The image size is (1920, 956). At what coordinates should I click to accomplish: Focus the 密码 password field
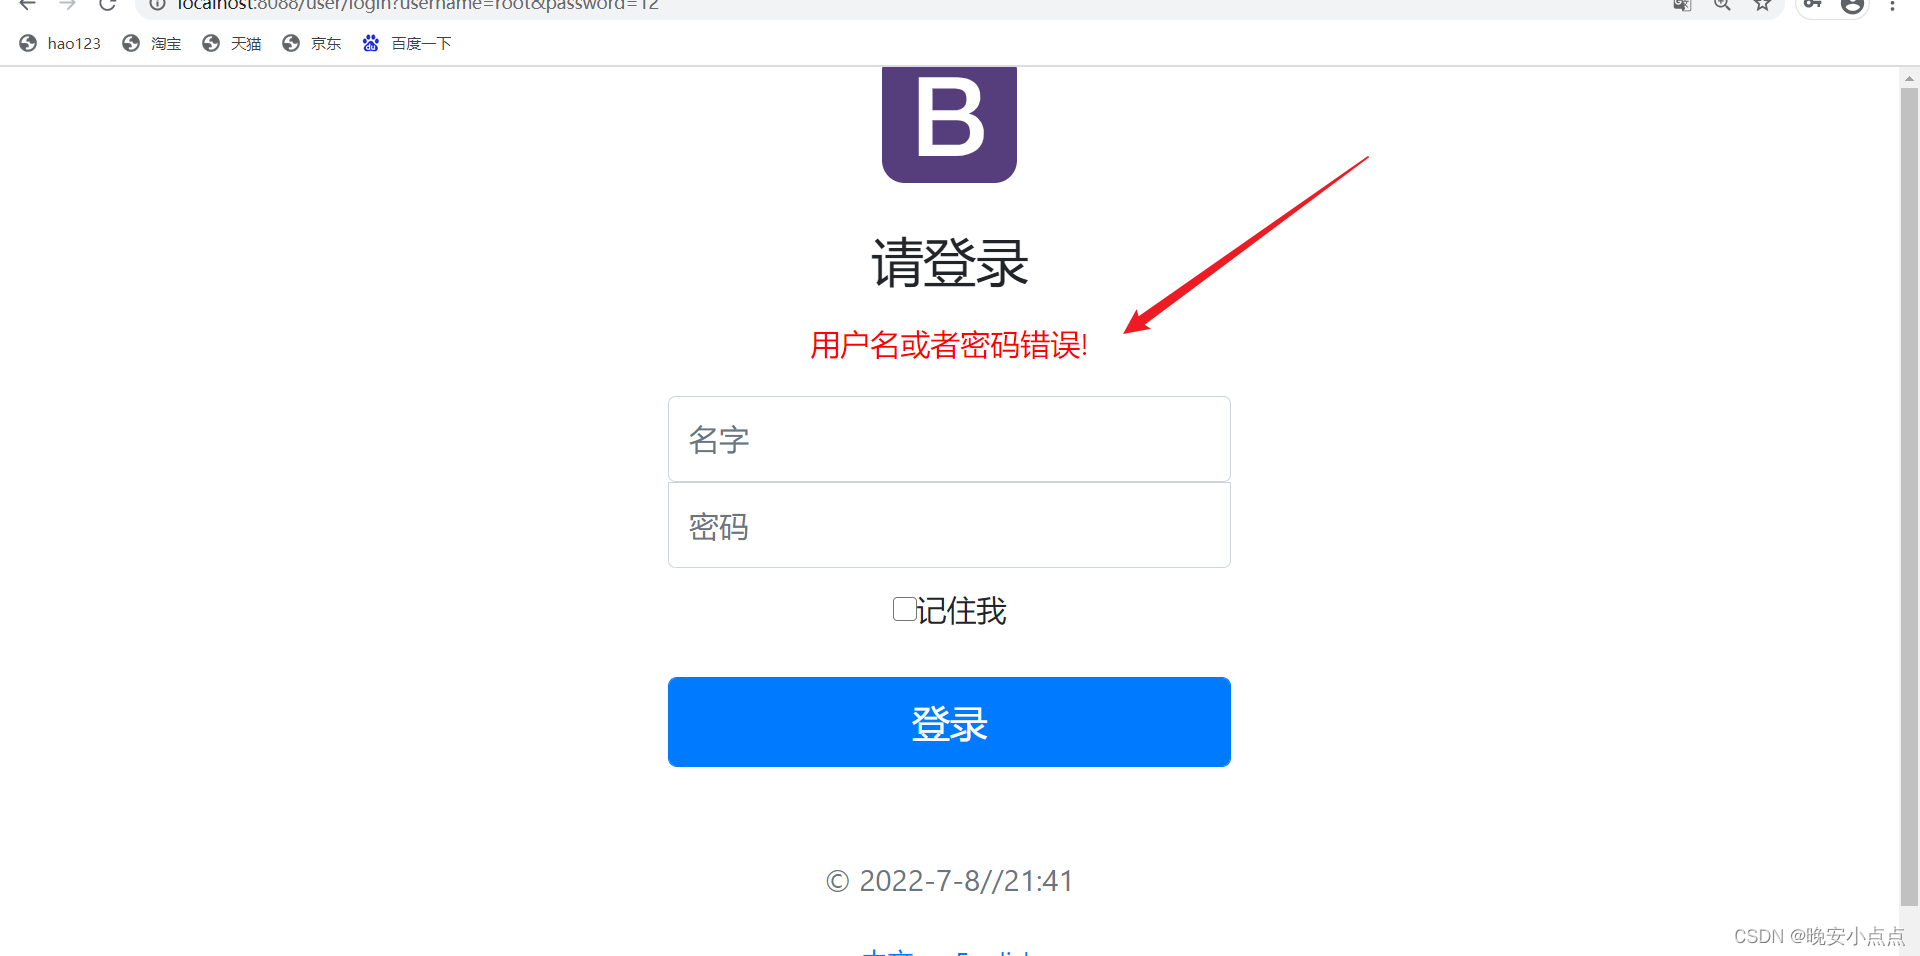949,525
